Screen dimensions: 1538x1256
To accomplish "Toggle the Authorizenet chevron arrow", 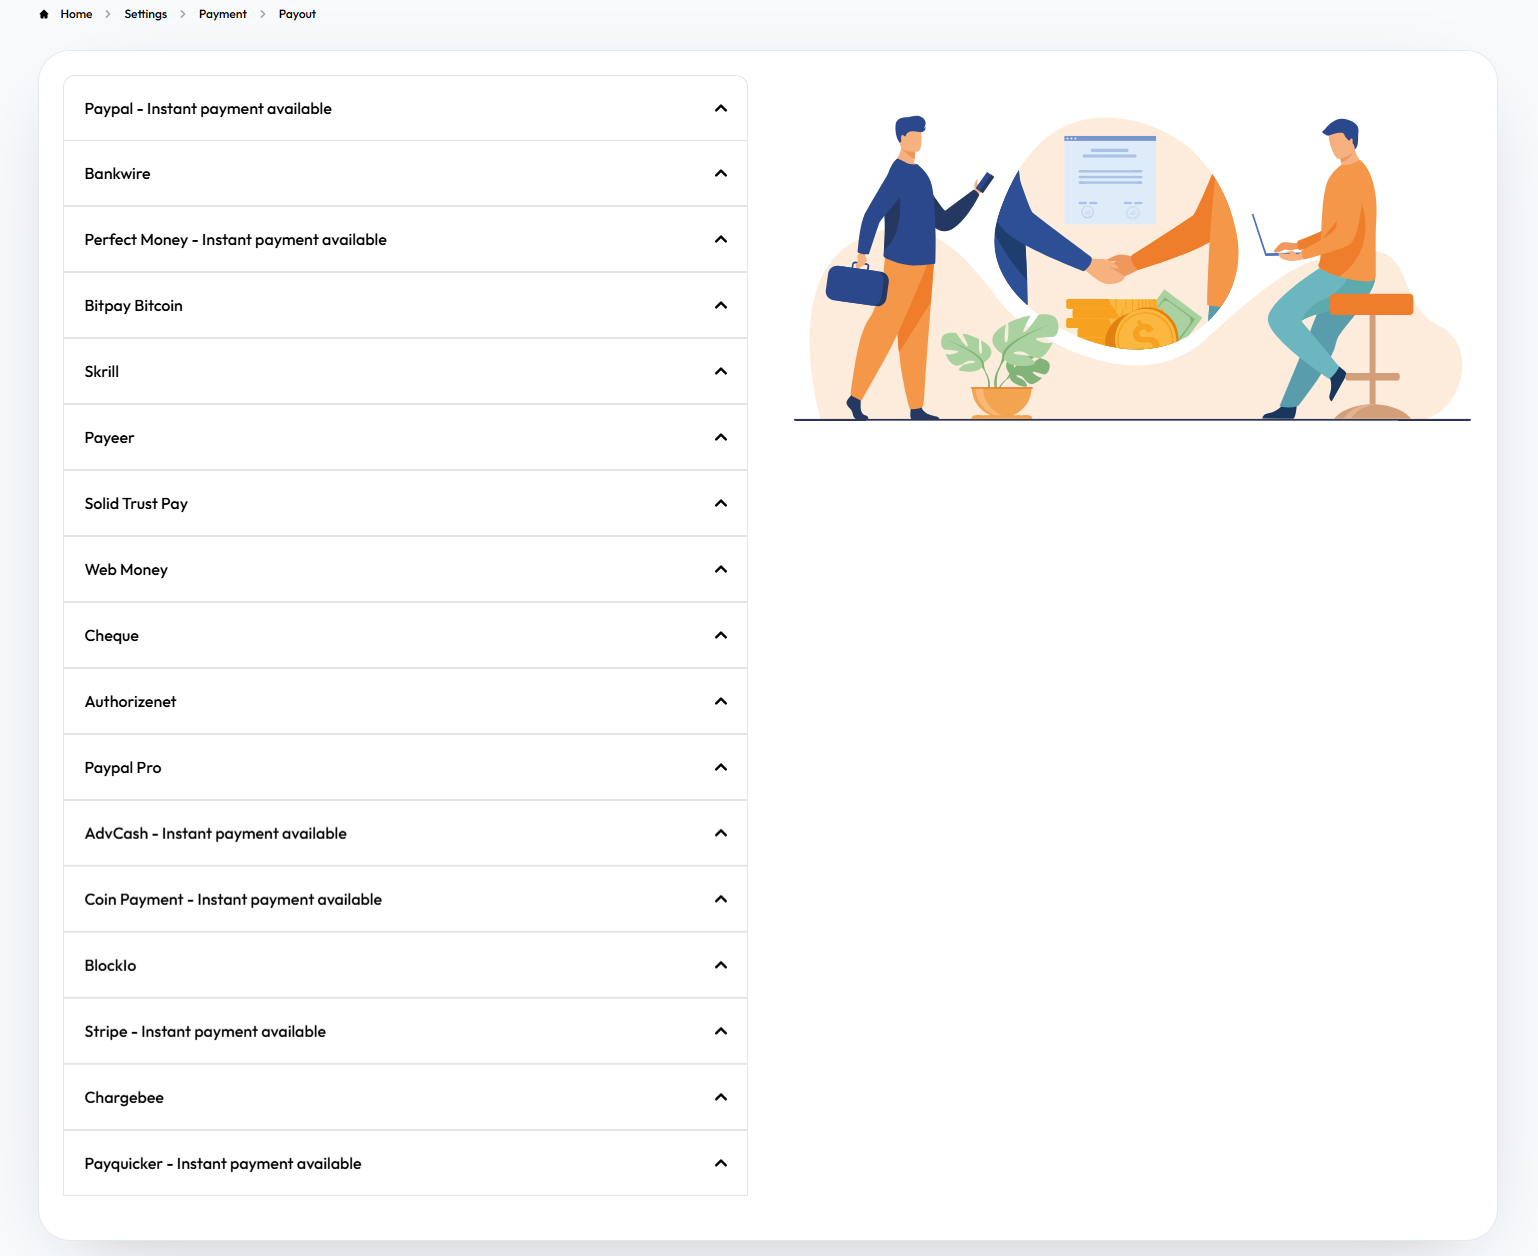I will [x=721, y=702].
